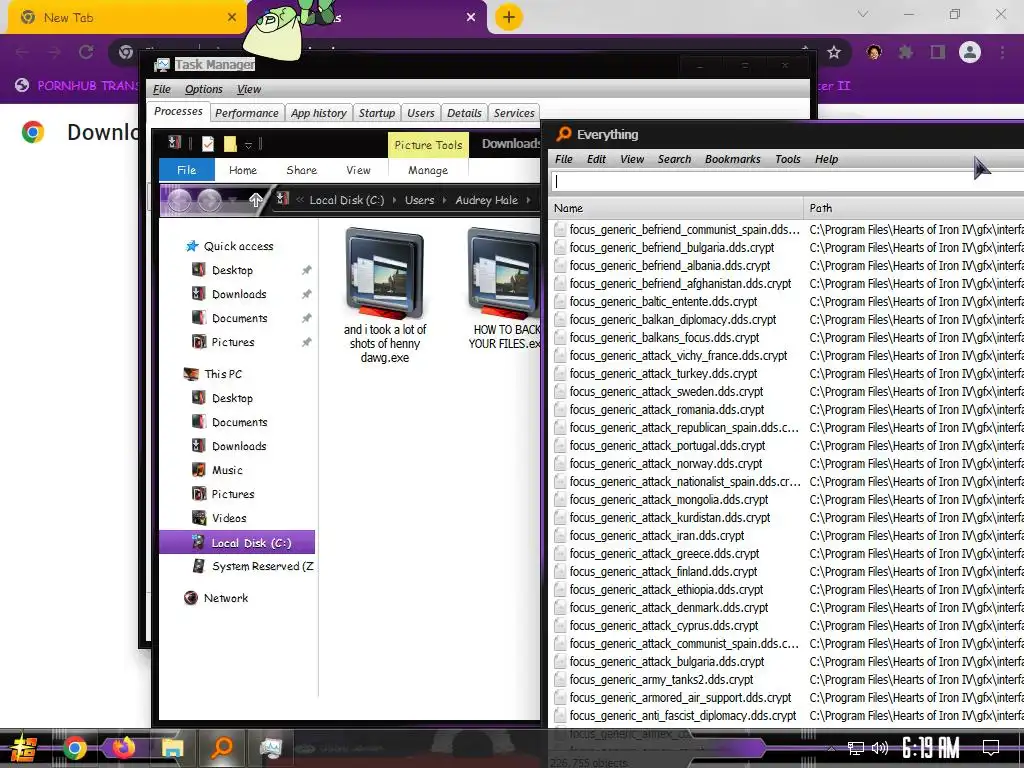Select Quick access in navigation pane
The width and height of the screenshot is (1024, 768).
click(238, 246)
